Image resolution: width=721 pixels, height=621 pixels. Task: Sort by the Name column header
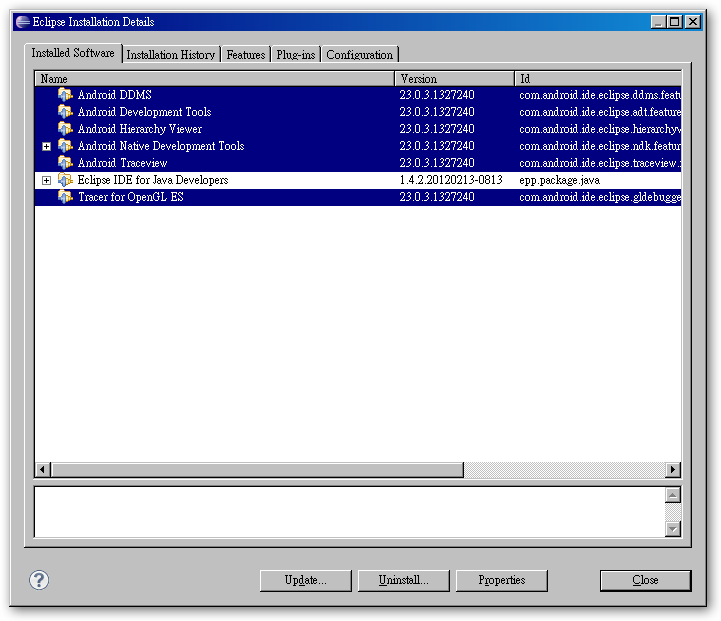pos(215,79)
